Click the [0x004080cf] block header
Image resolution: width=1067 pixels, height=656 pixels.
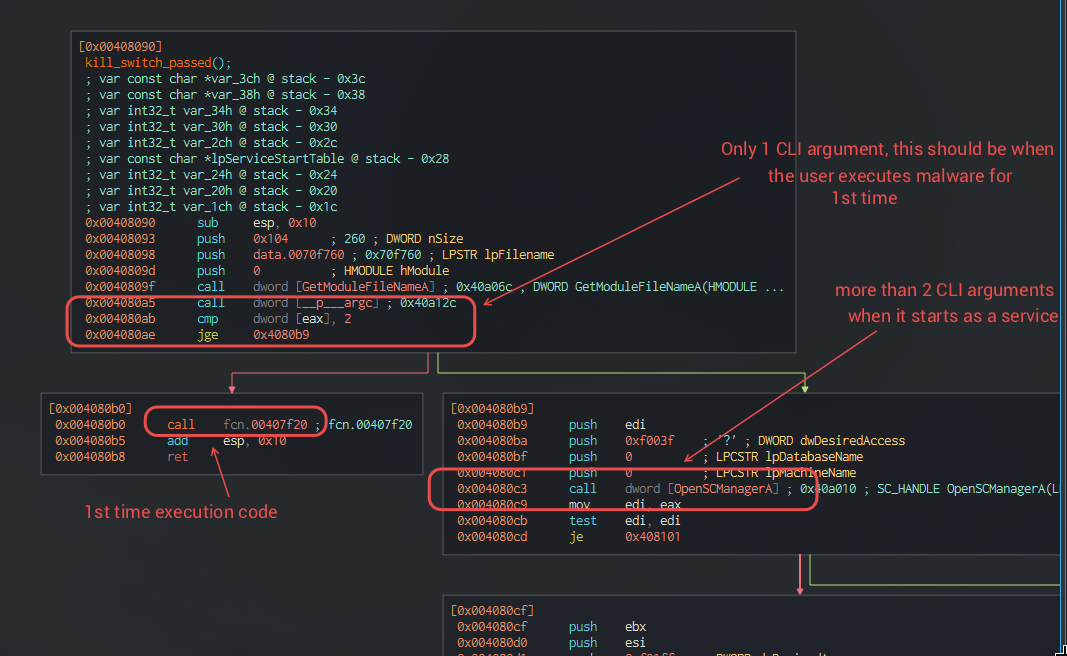[493, 610]
